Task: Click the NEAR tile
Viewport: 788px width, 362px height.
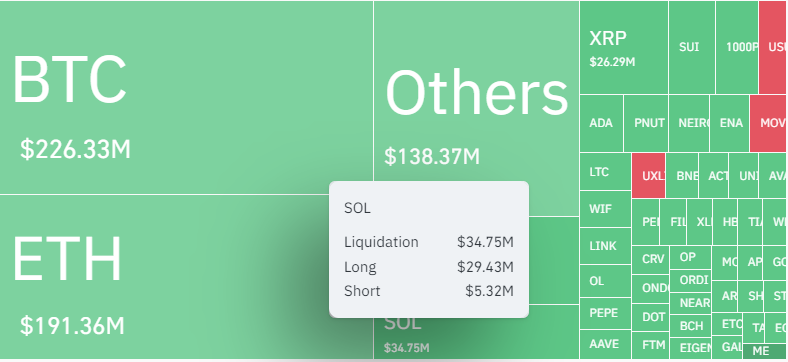Action: (x=691, y=303)
